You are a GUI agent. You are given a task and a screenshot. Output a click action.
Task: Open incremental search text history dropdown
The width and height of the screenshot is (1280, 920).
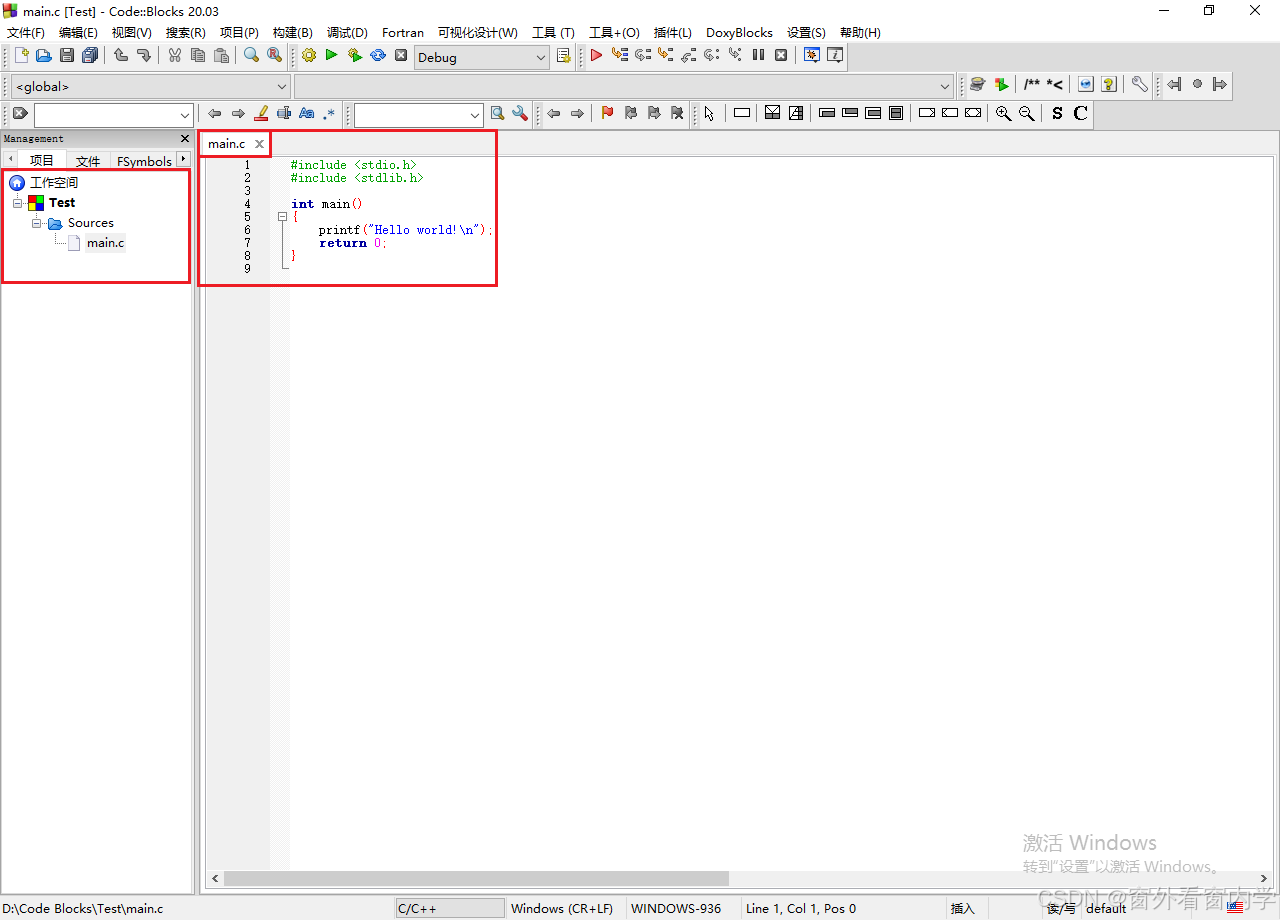tap(184, 116)
